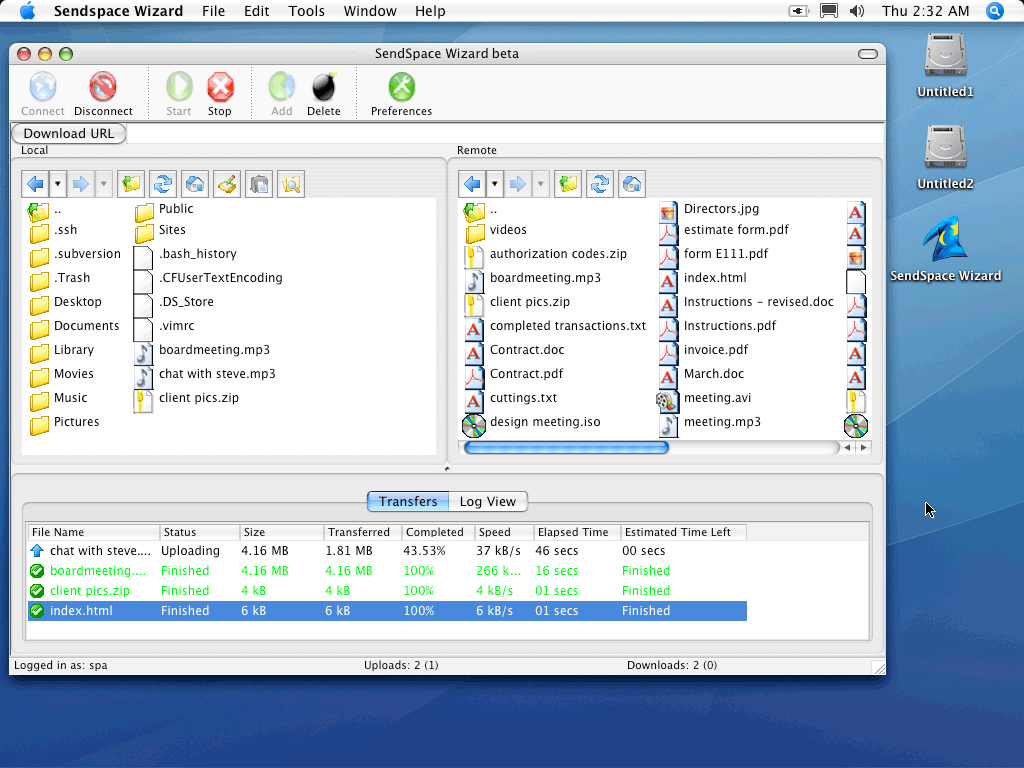Go to home folder in Remote pane
Screen dimensions: 1024x768
[x=632, y=184]
